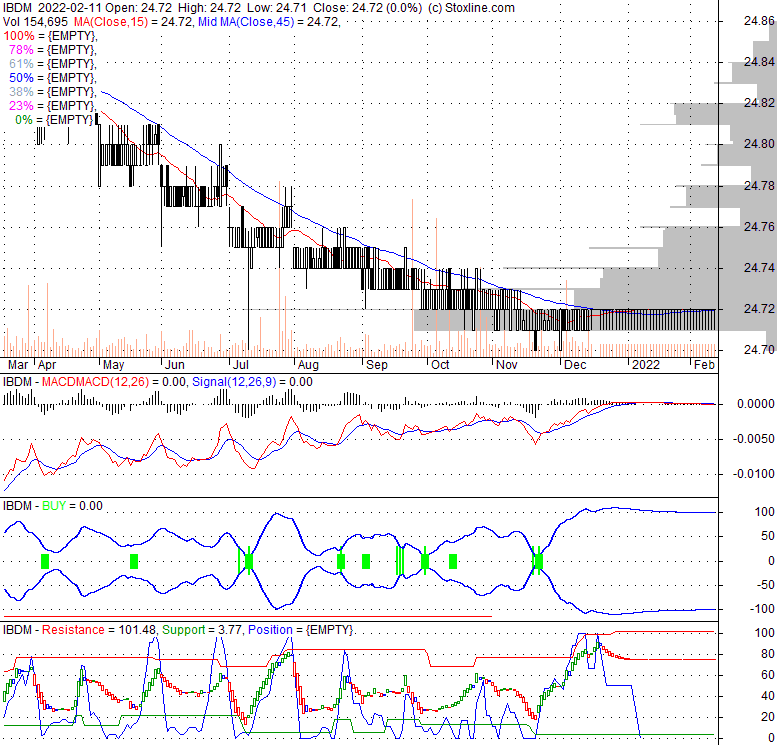Viewport: 778px width, 746px height.
Task: Click the 24.74 price axis value
Action: [759, 268]
